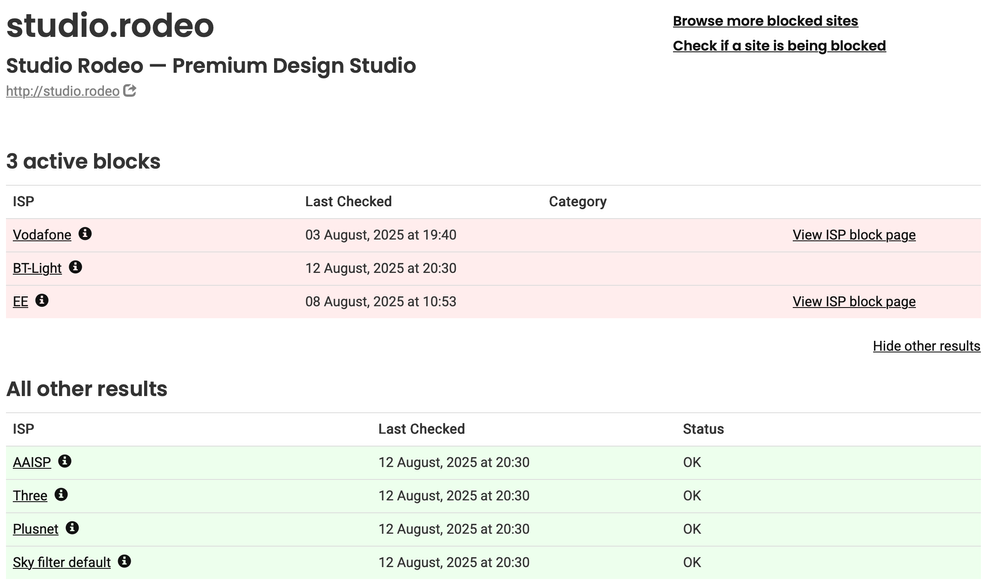Click the info icon next to Three

click(61, 494)
